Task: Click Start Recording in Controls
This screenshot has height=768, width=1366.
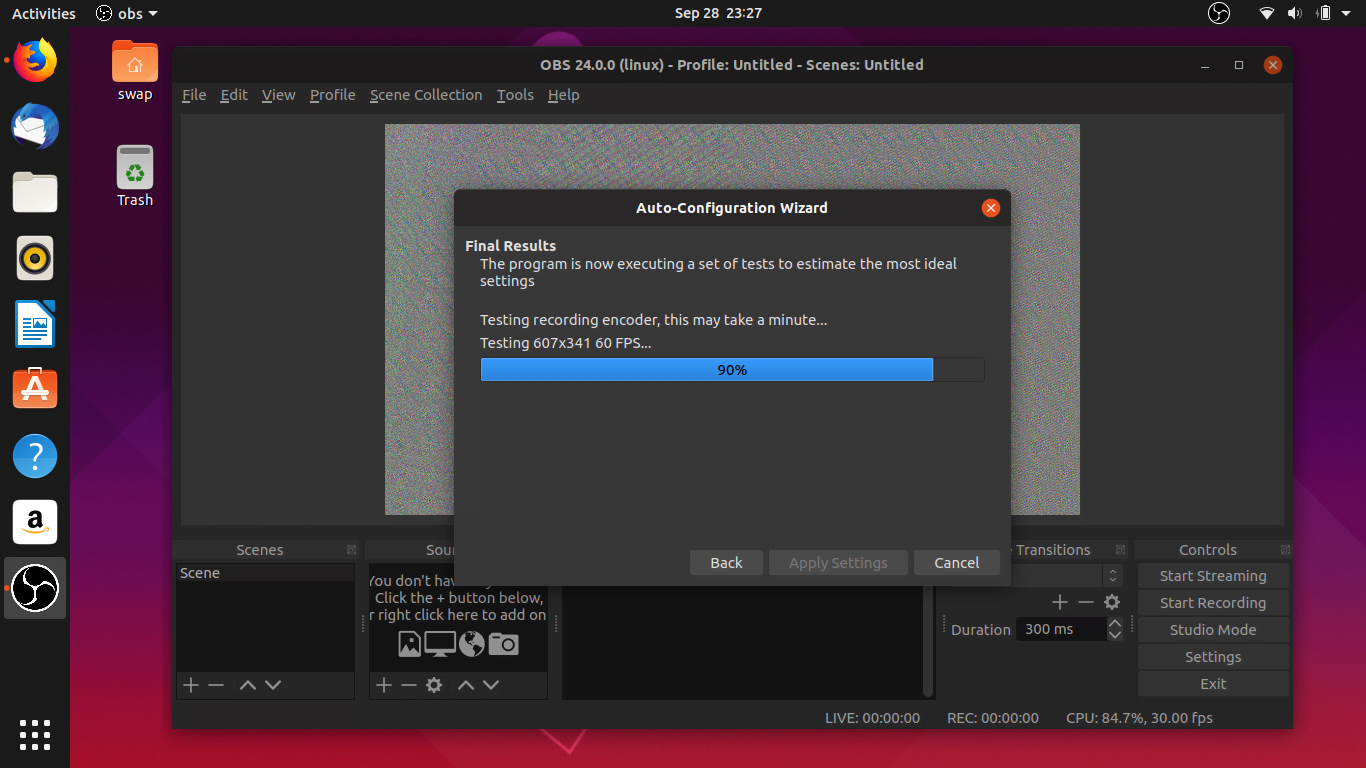Action: (1213, 603)
